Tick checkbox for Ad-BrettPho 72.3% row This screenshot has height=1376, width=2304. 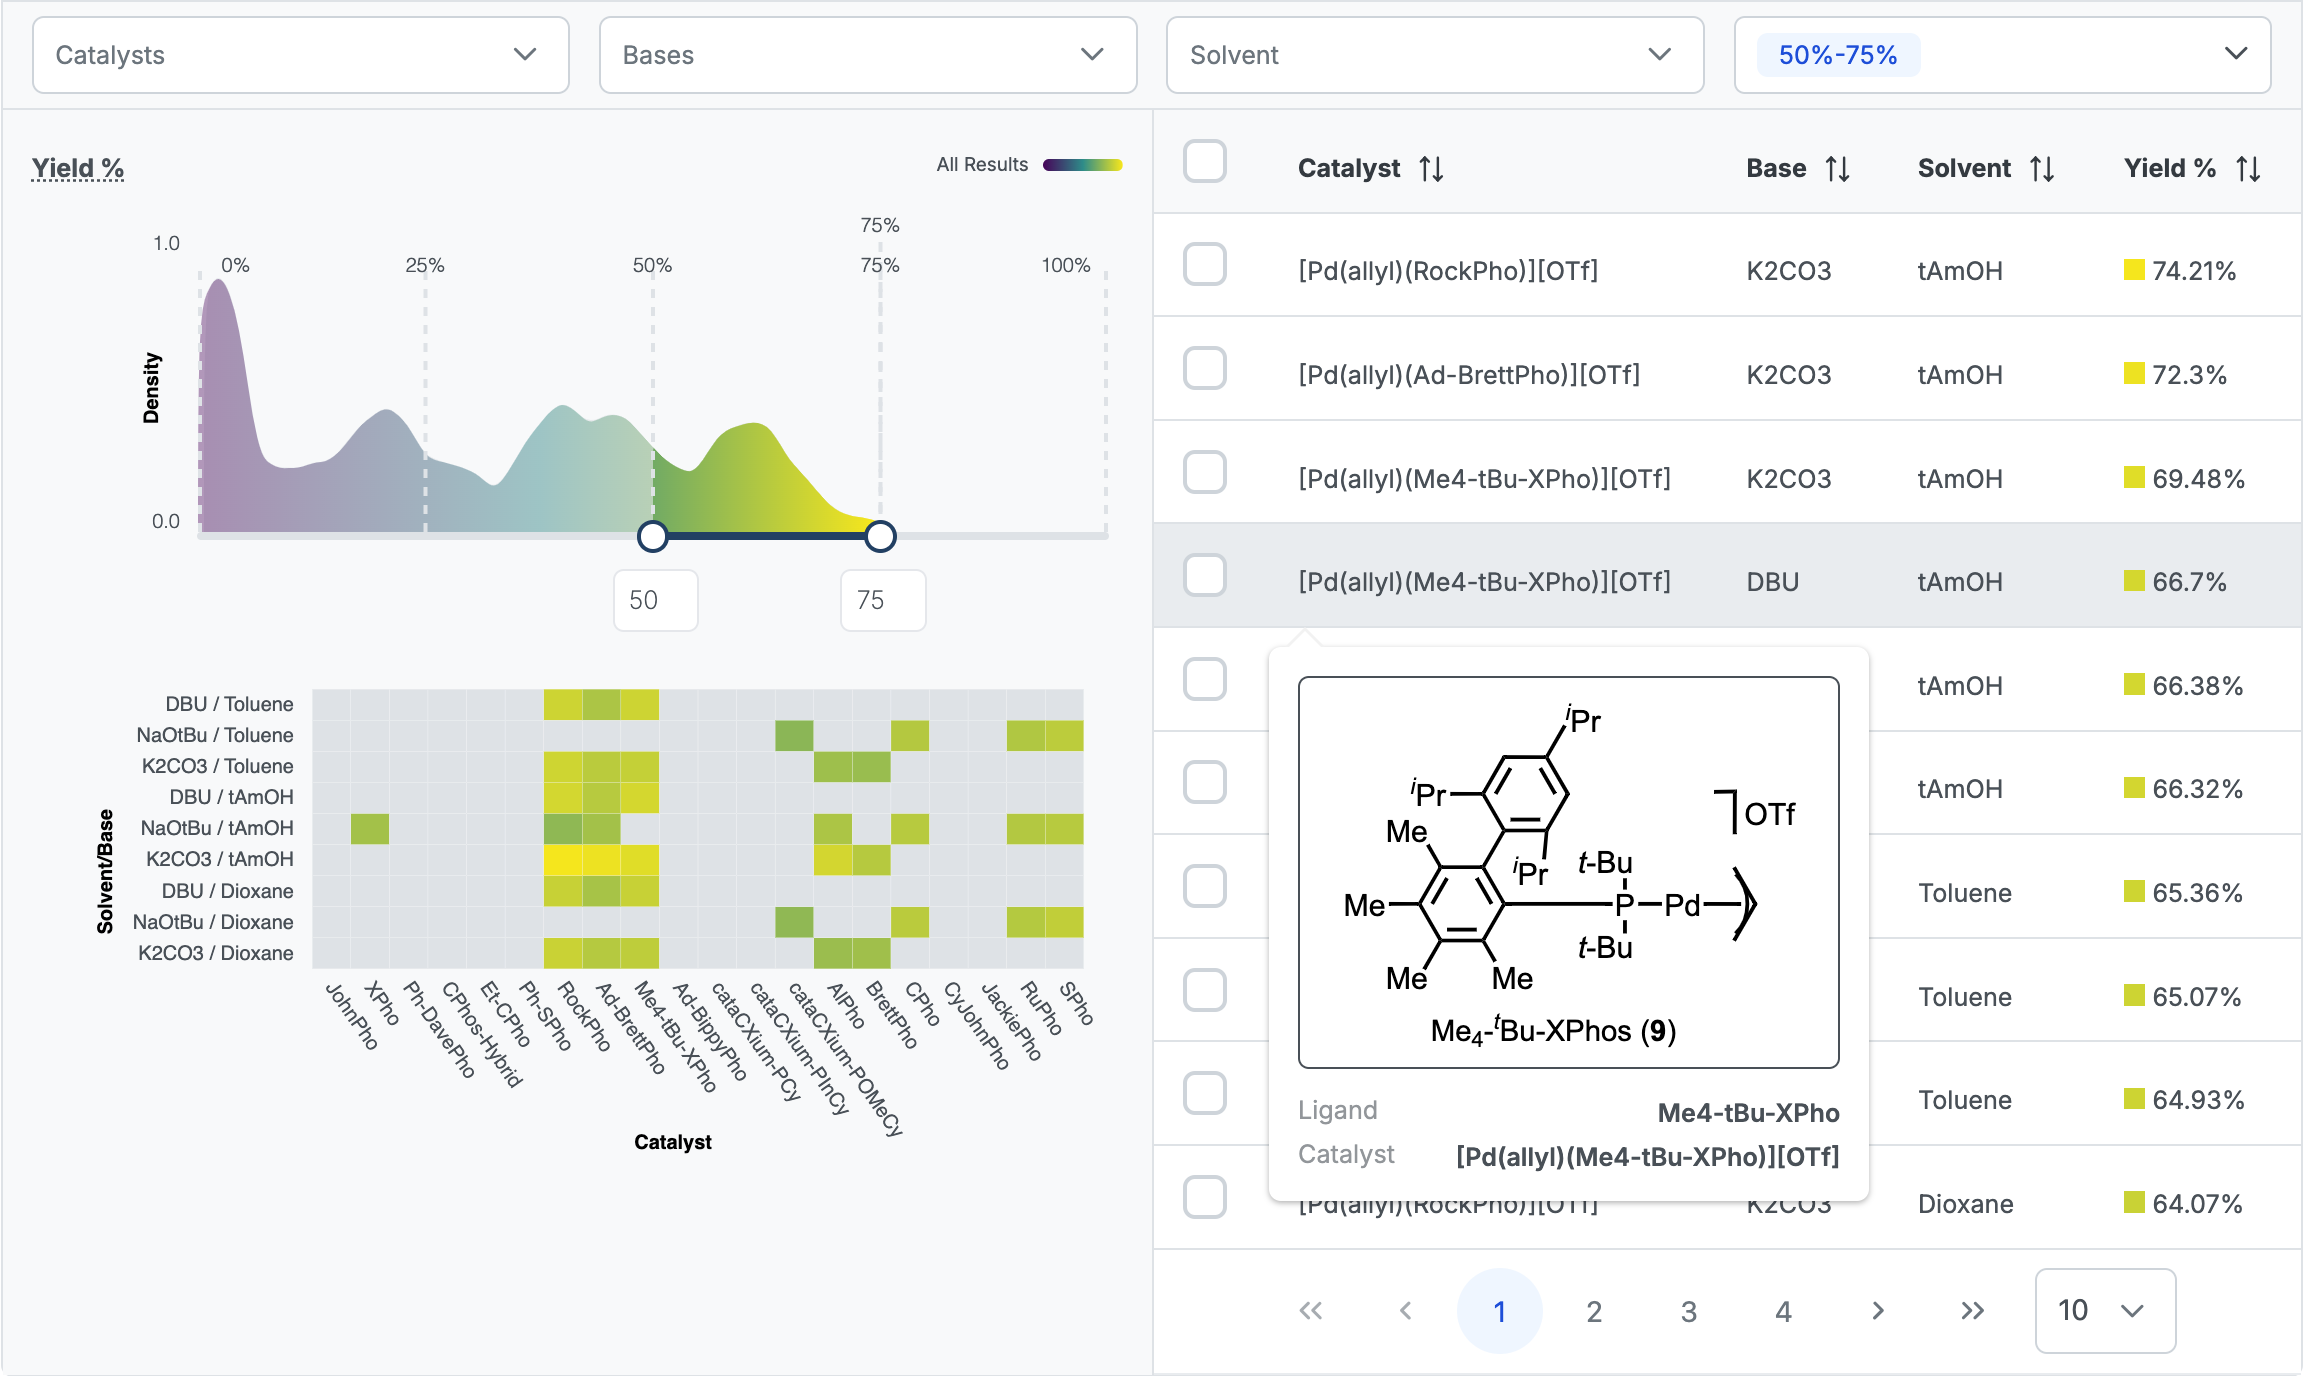1204,369
